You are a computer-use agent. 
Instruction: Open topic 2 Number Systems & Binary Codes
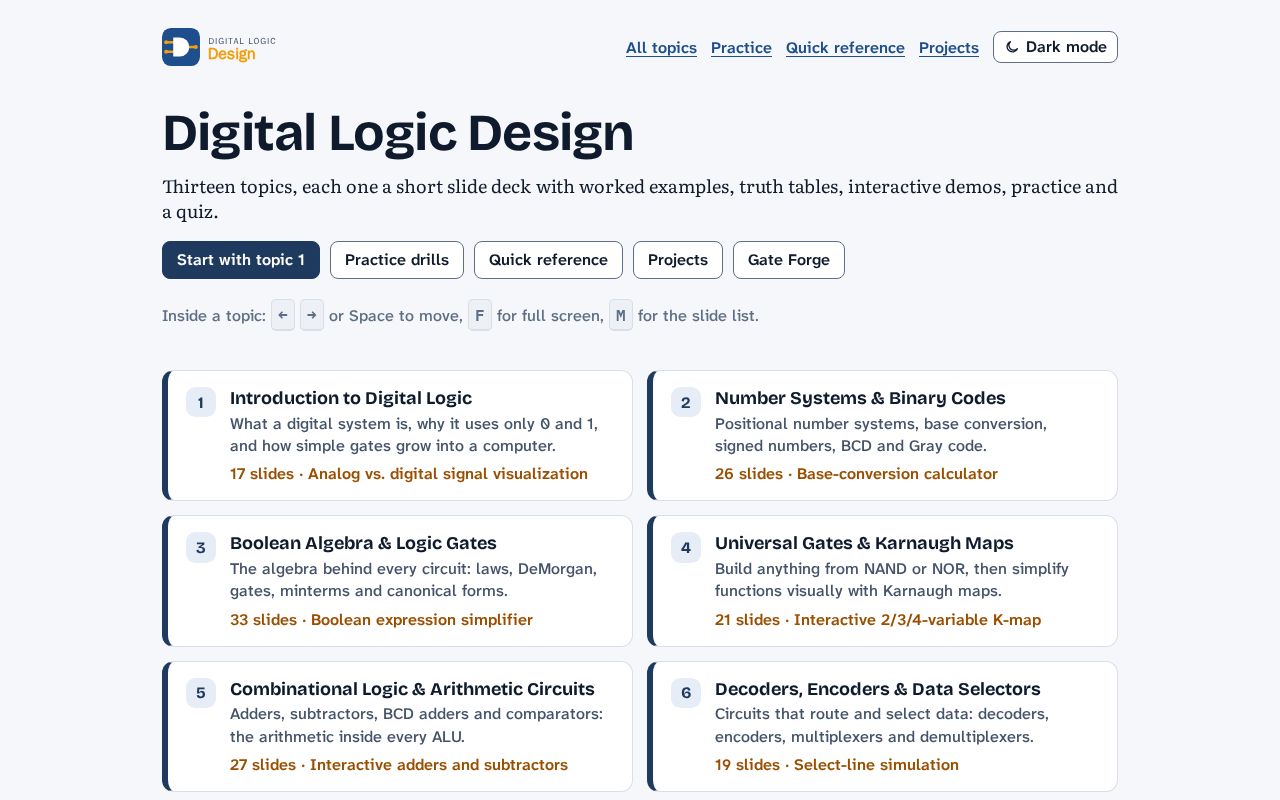[882, 435]
